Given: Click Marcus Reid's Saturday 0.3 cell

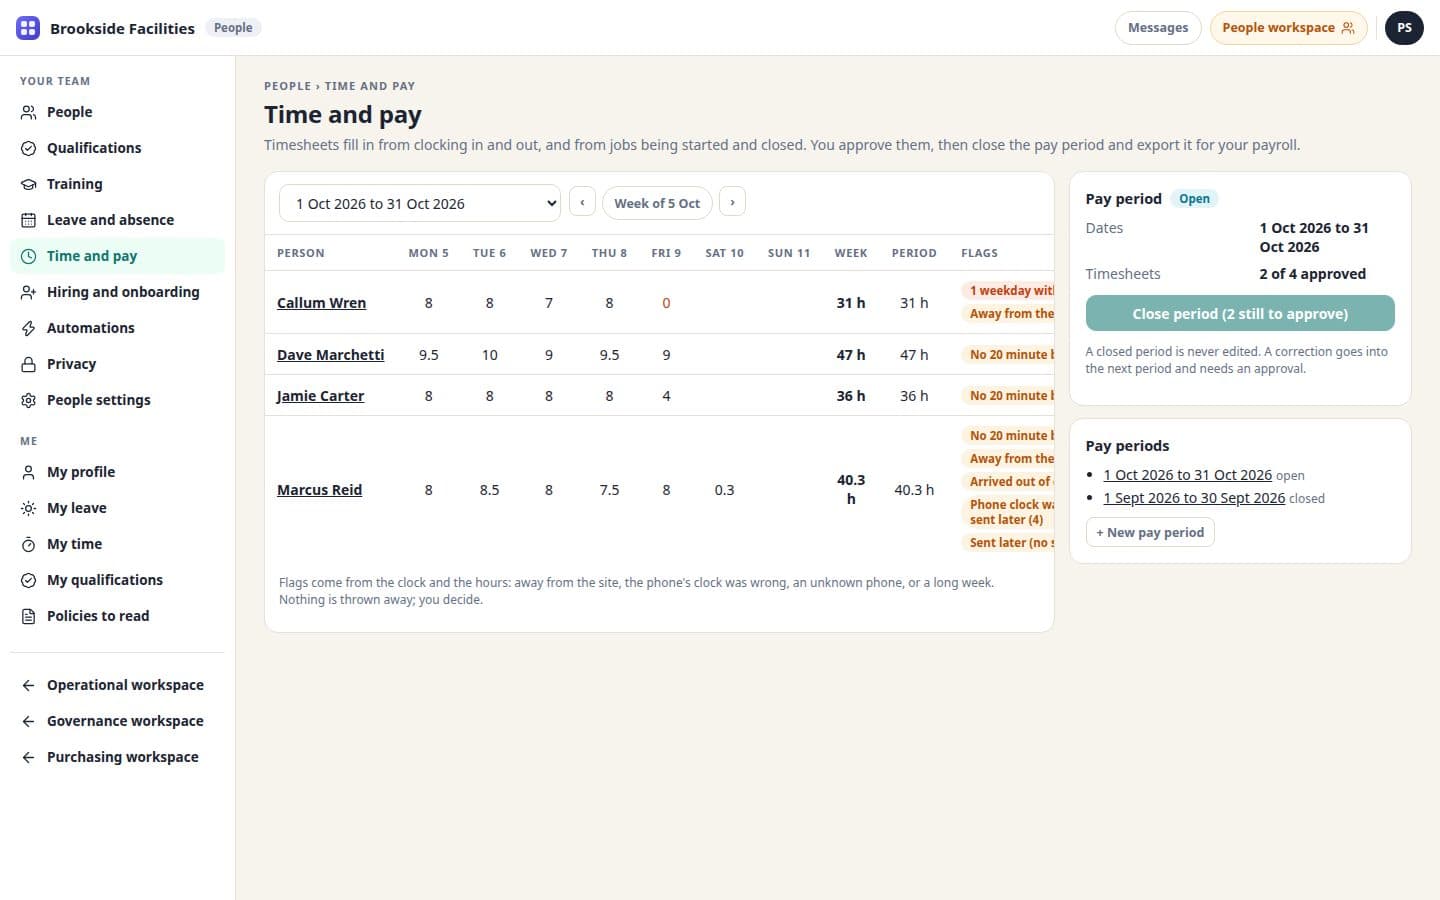Looking at the screenshot, I should point(724,490).
